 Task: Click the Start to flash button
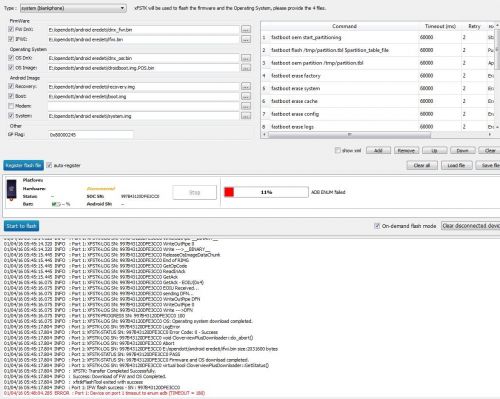click(21, 226)
